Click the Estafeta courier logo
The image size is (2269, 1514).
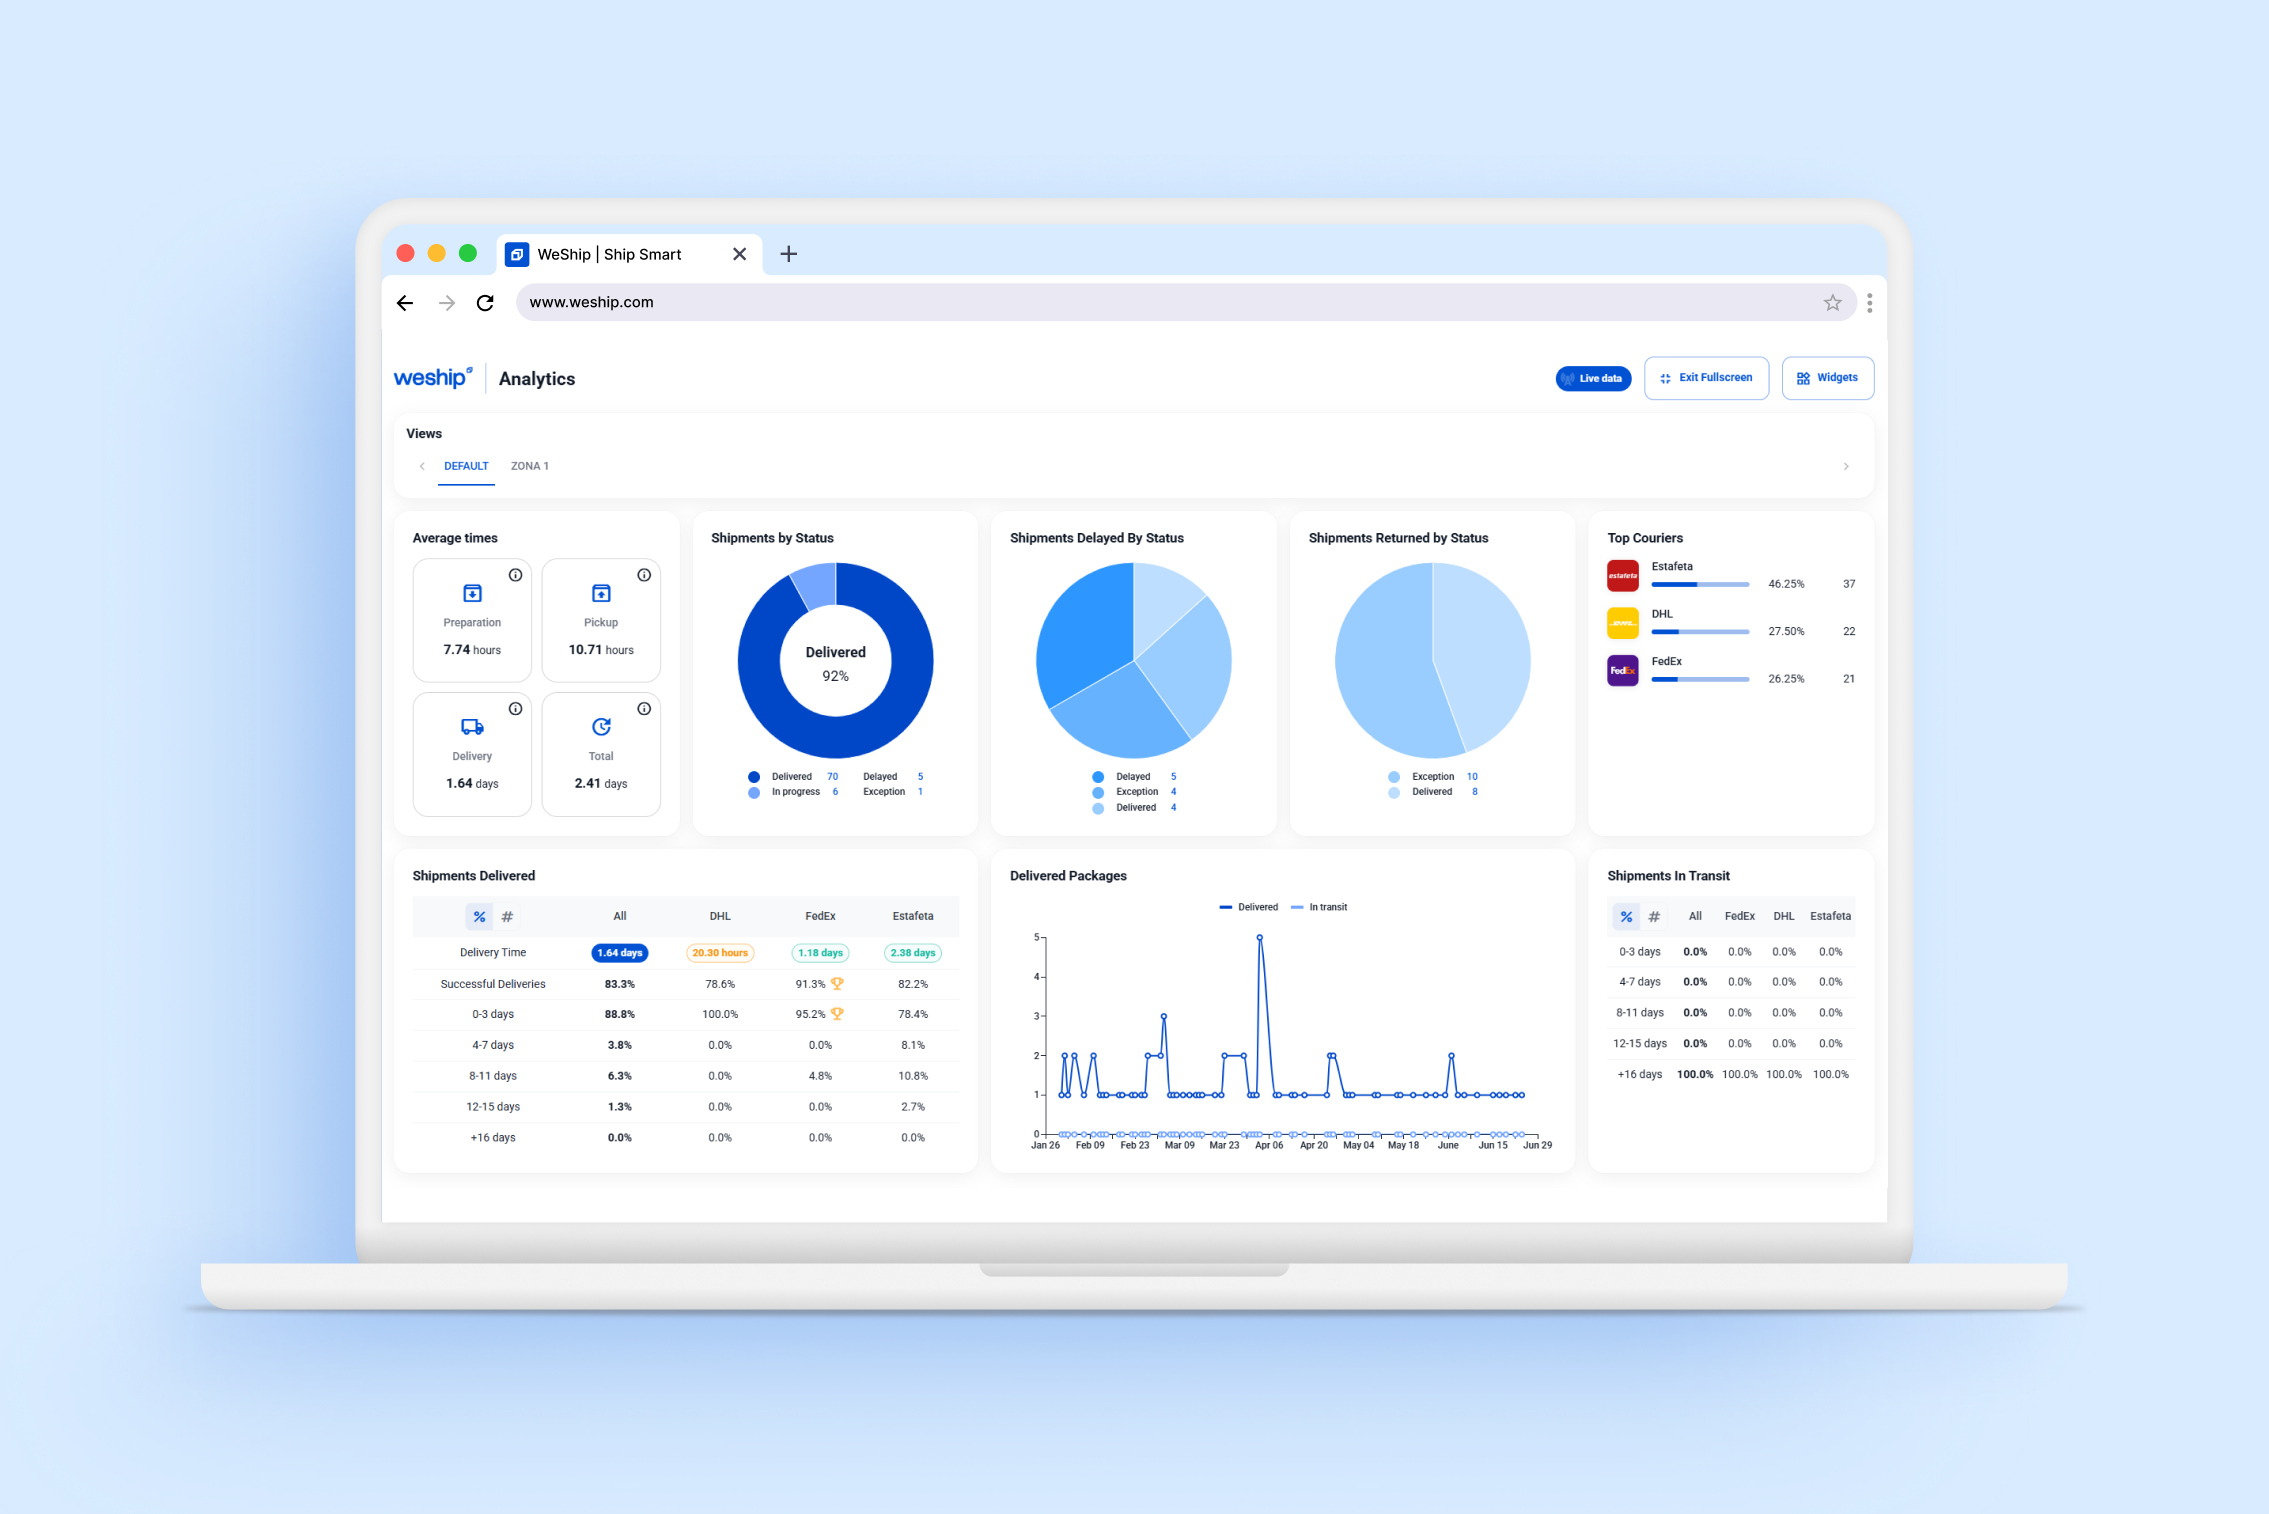tap(1622, 576)
